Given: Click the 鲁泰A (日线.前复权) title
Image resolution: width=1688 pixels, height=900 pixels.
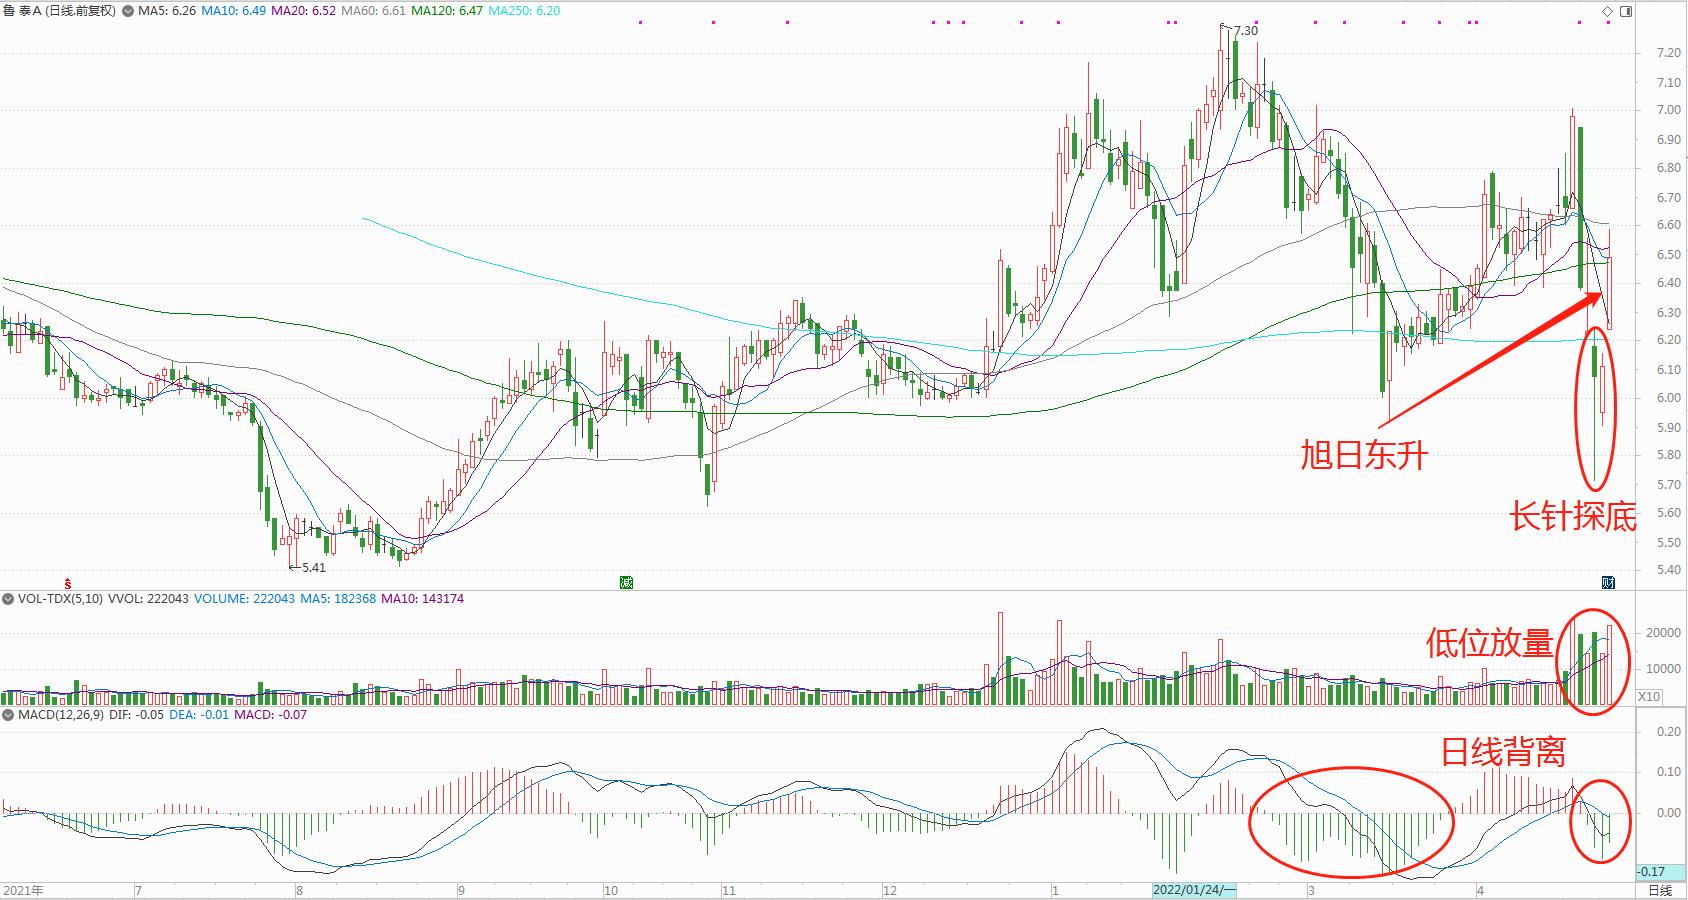Looking at the screenshot, I should [60, 11].
